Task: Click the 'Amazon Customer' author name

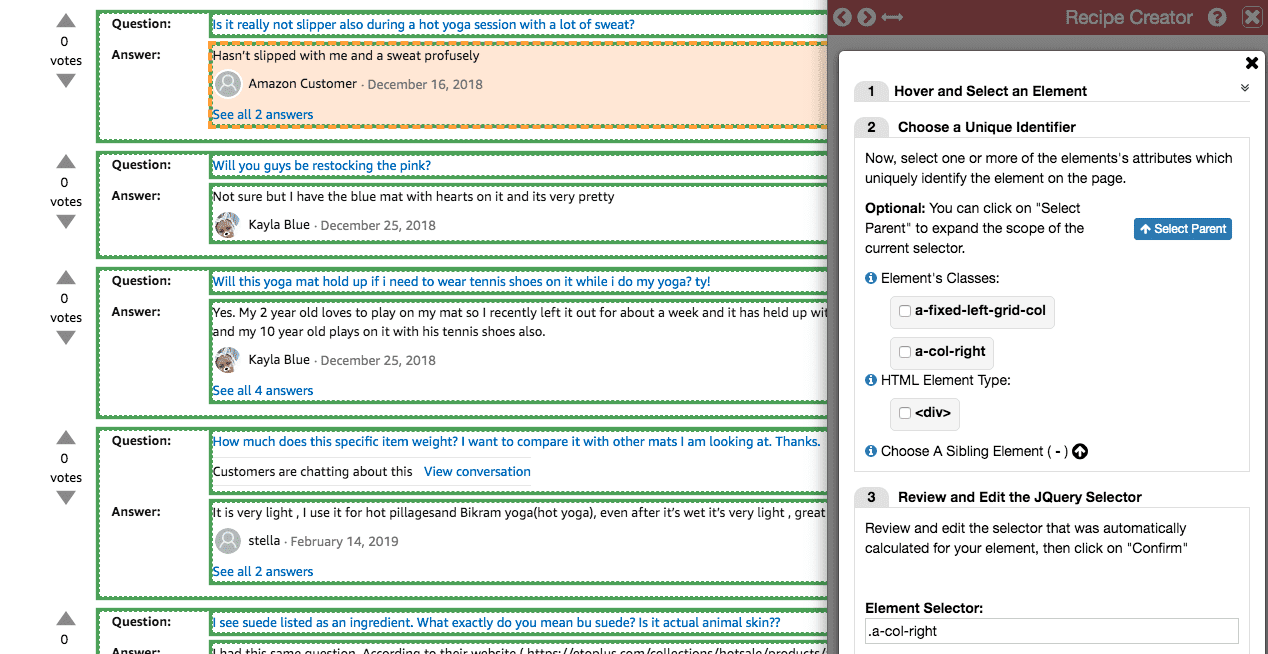Action: 302,84
